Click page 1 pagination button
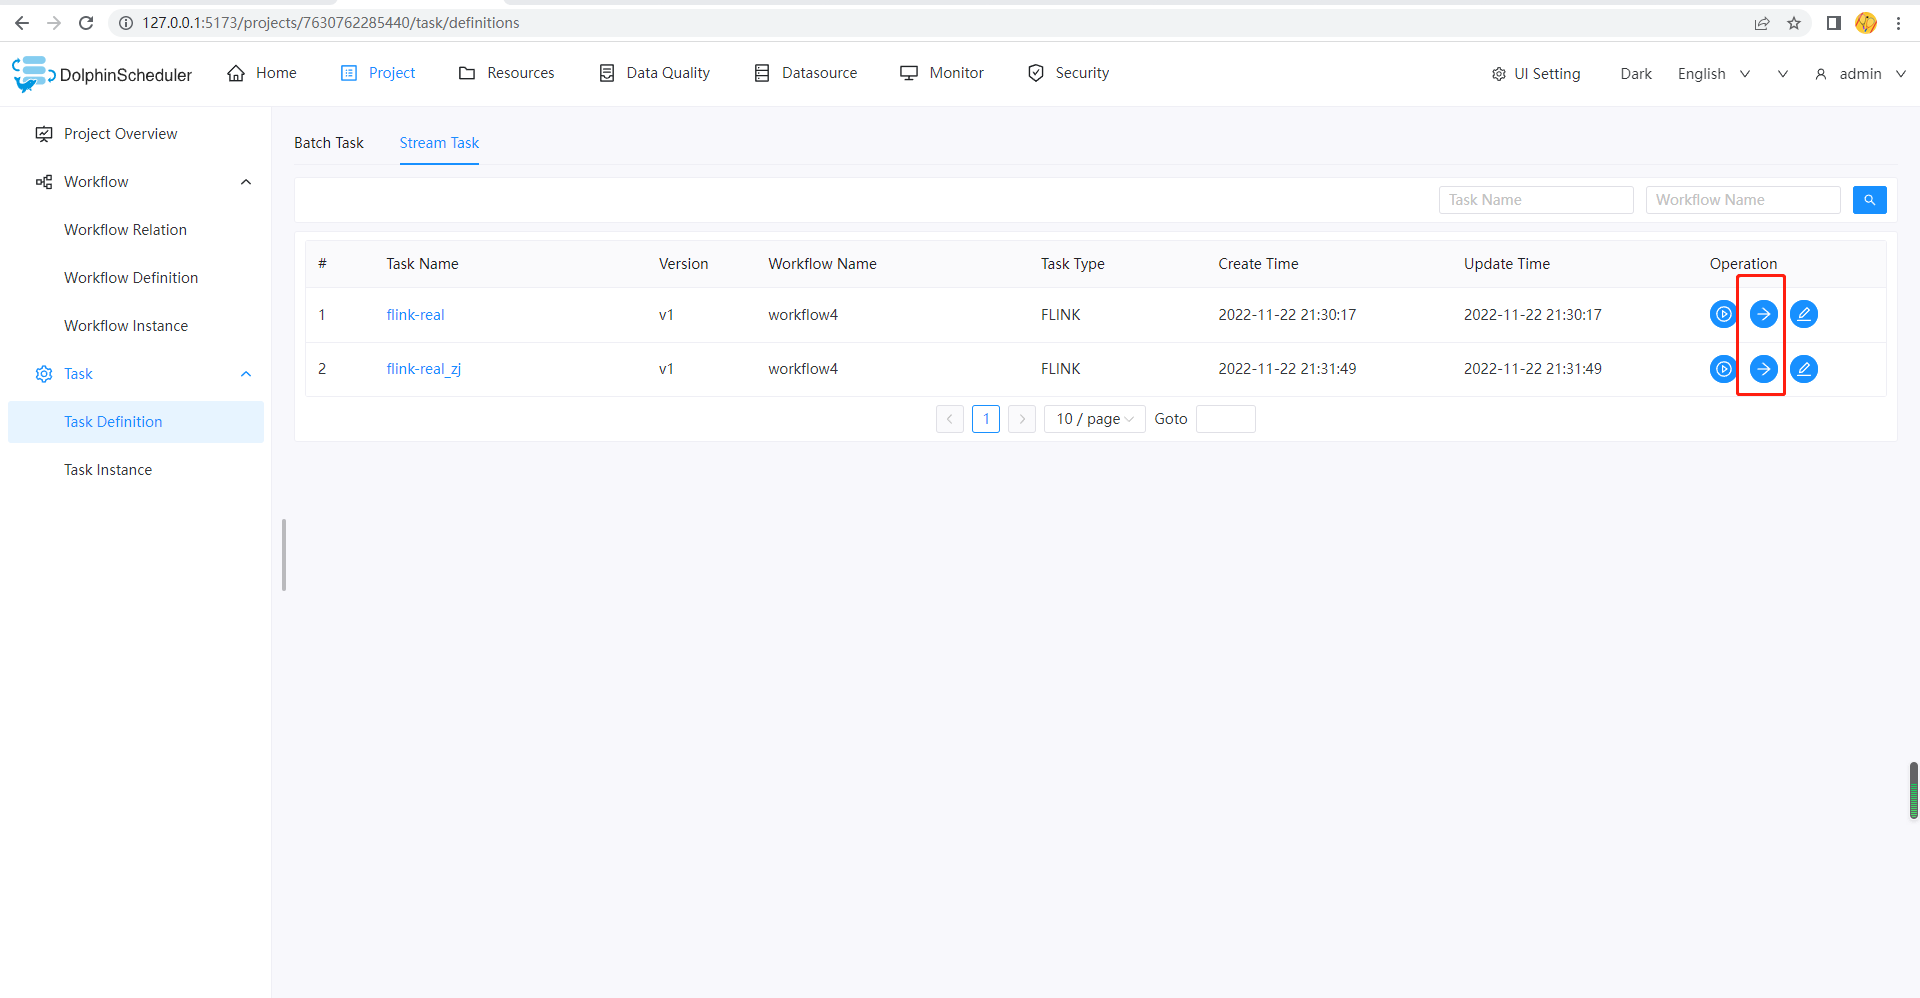The width and height of the screenshot is (1920, 998). tap(986, 419)
